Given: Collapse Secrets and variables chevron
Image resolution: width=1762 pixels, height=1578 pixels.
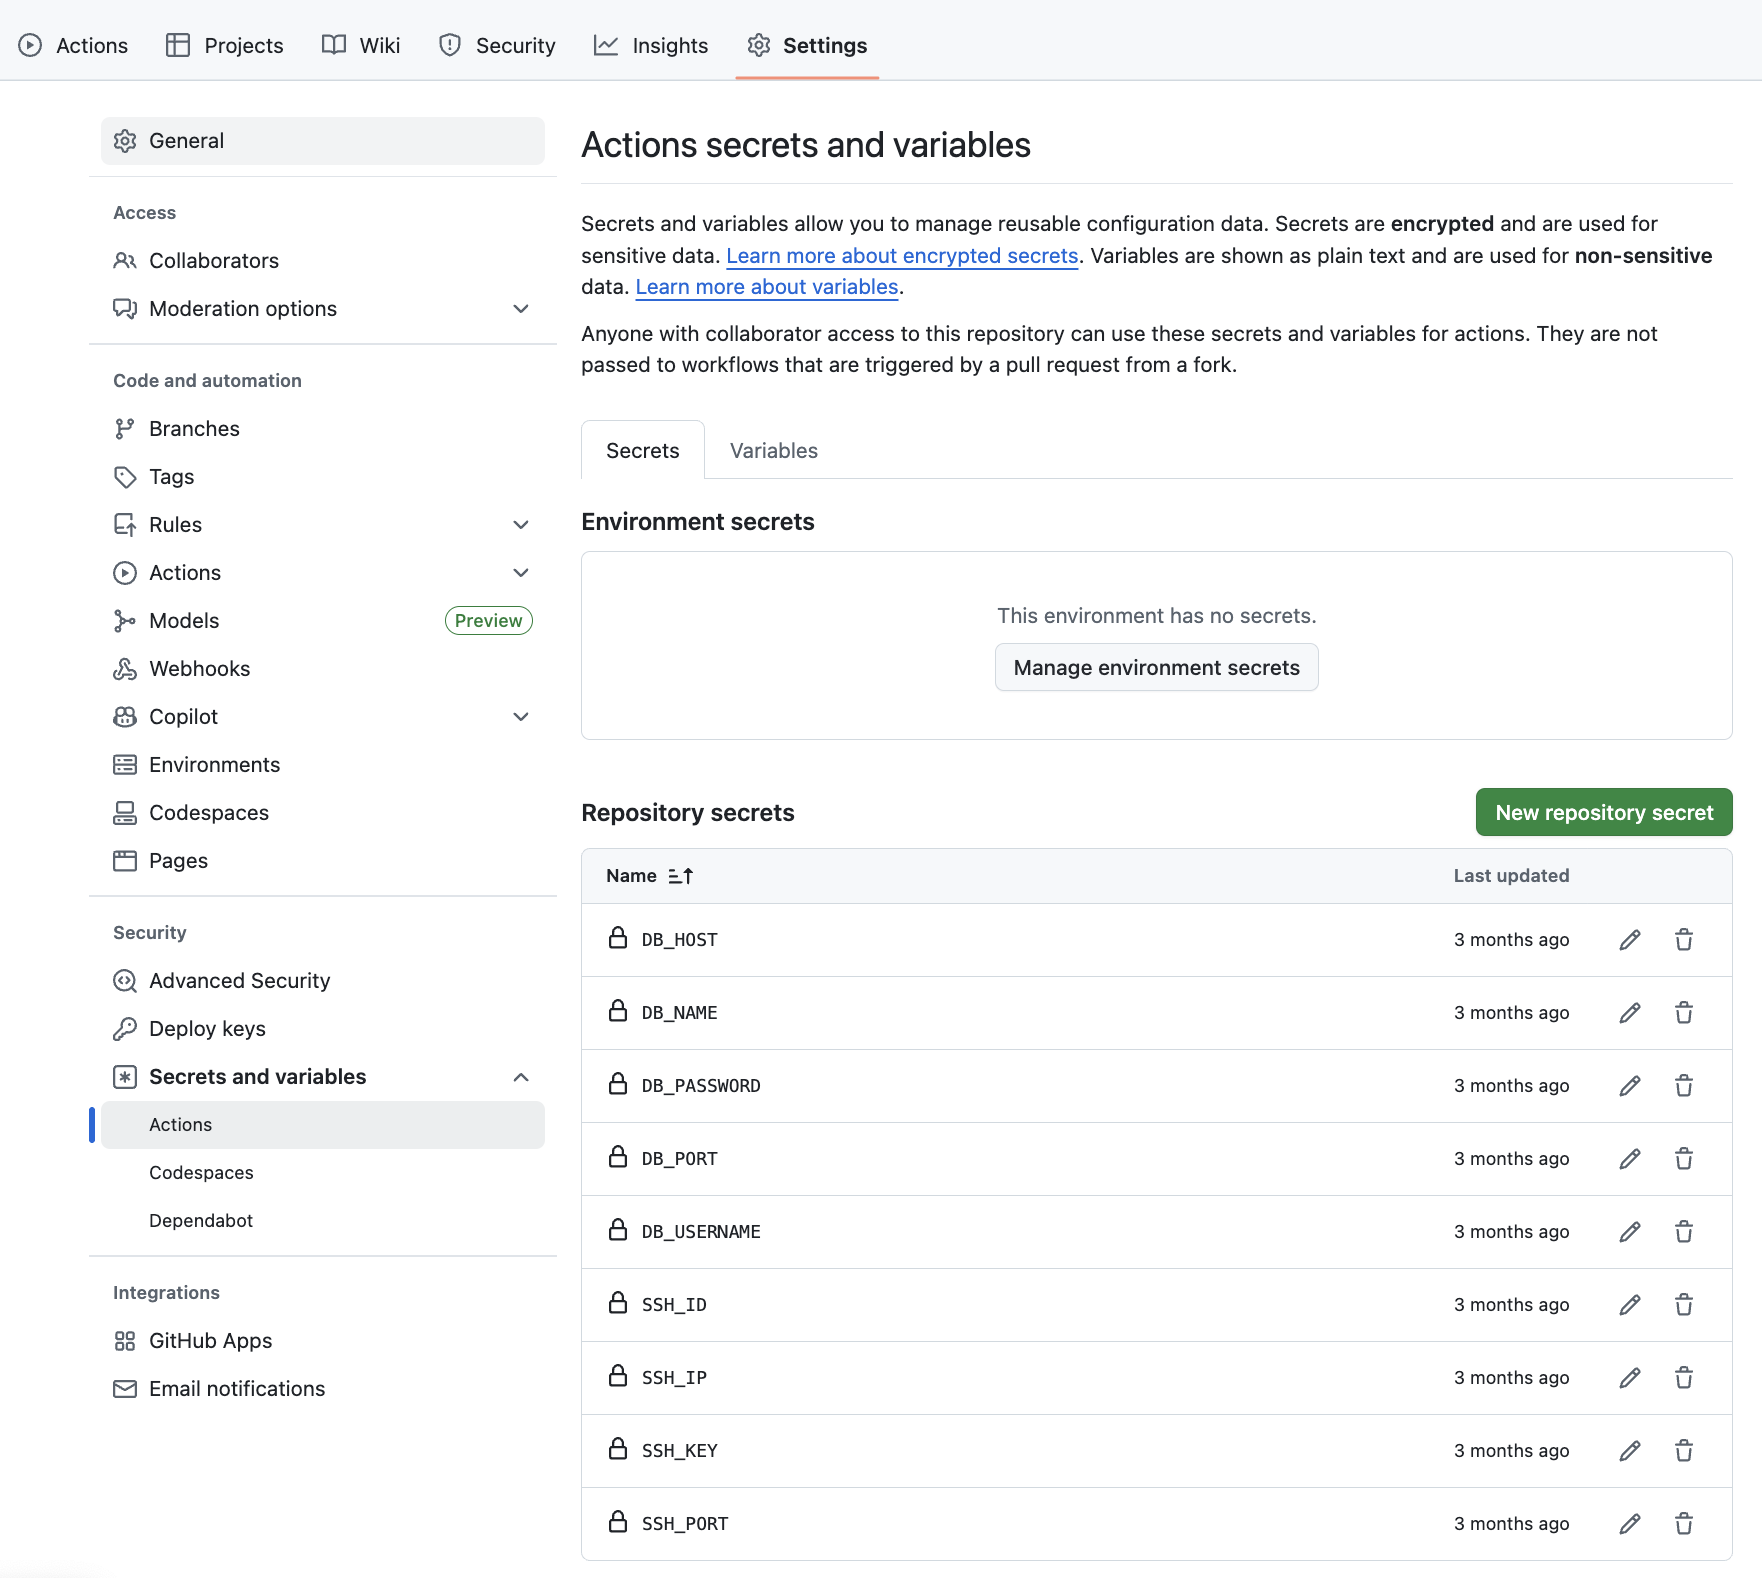Looking at the screenshot, I should point(521,1077).
